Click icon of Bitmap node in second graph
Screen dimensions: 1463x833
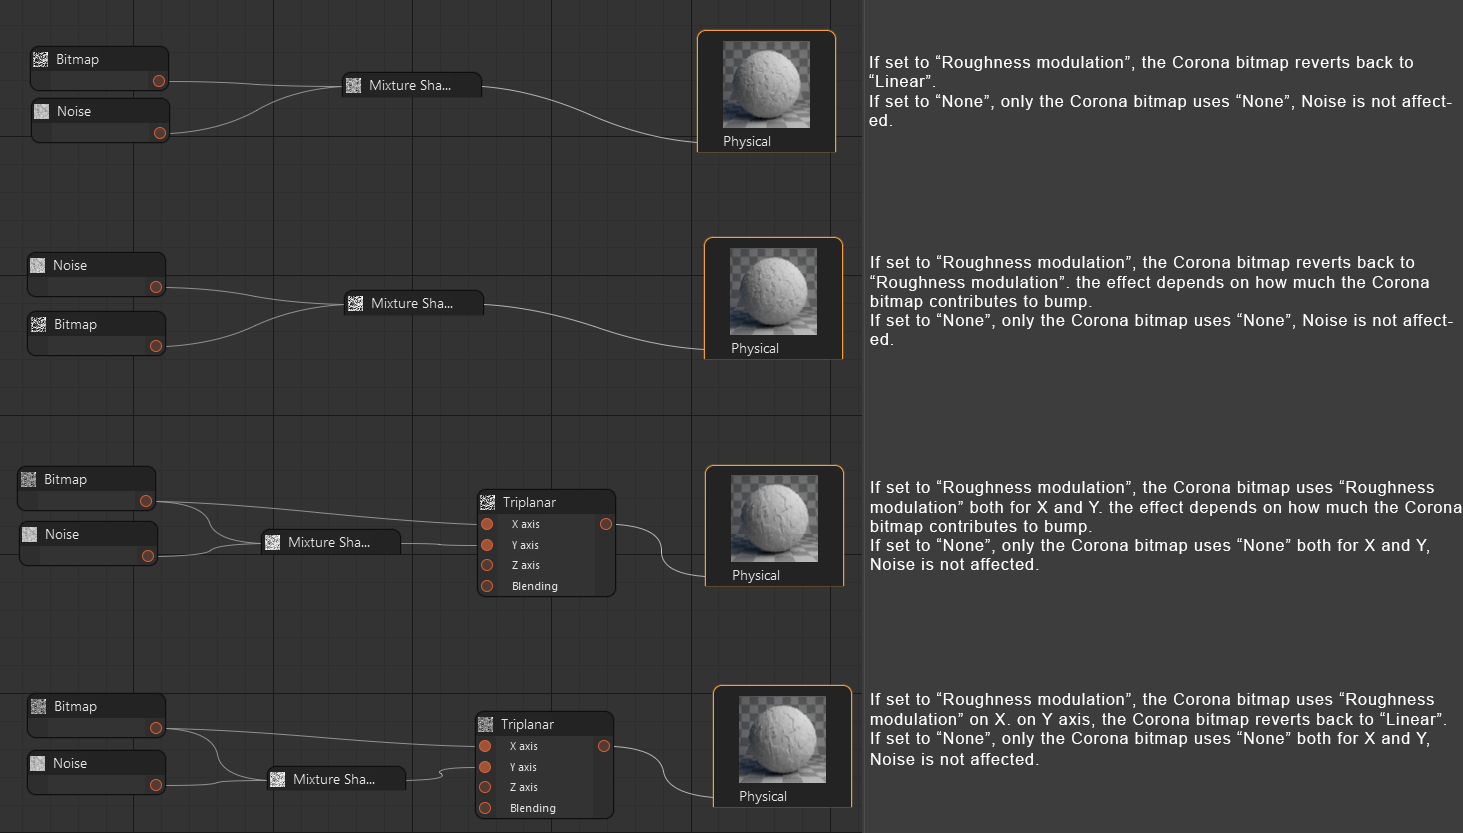click(38, 325)
